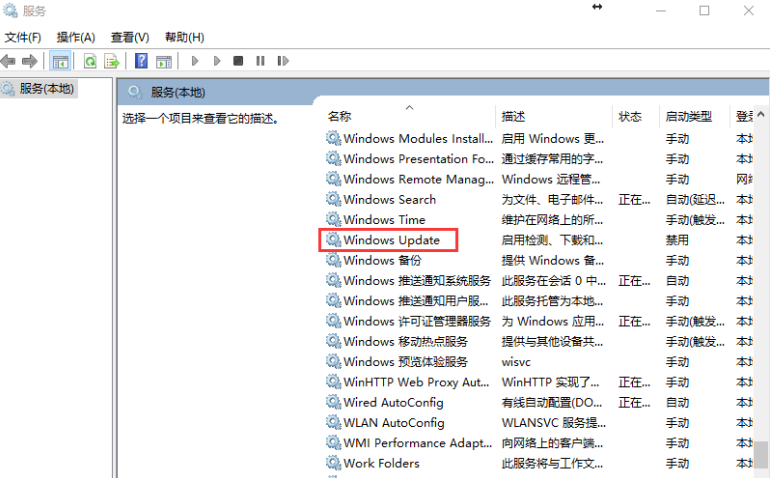Open the 操作(A) menu

76,37
